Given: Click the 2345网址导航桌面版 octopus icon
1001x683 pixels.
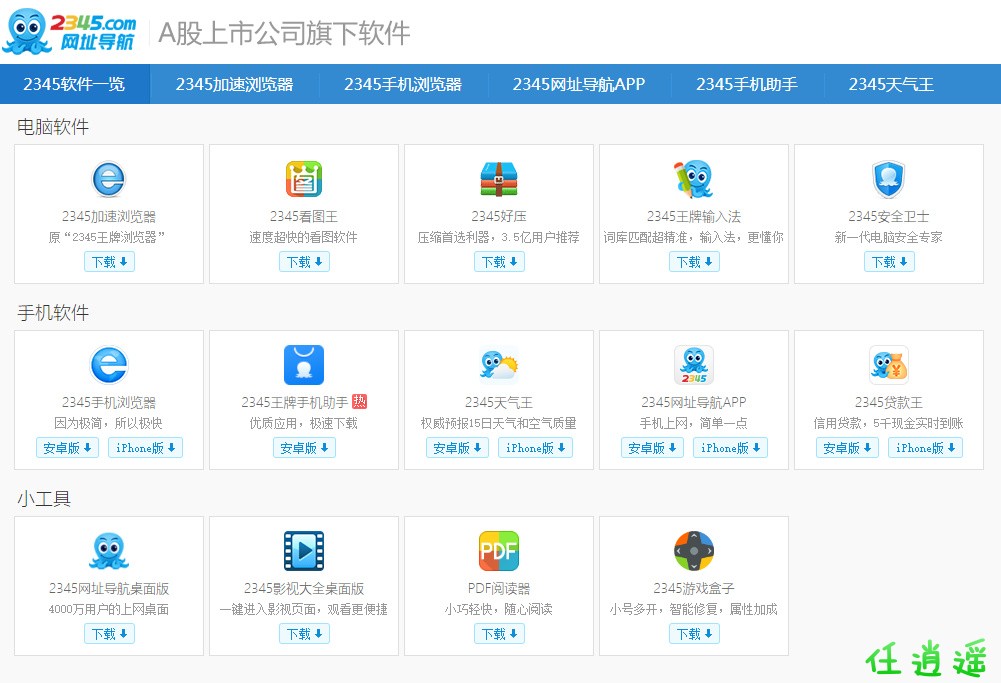Looking at the screenshot, I should tap(109, 551).
